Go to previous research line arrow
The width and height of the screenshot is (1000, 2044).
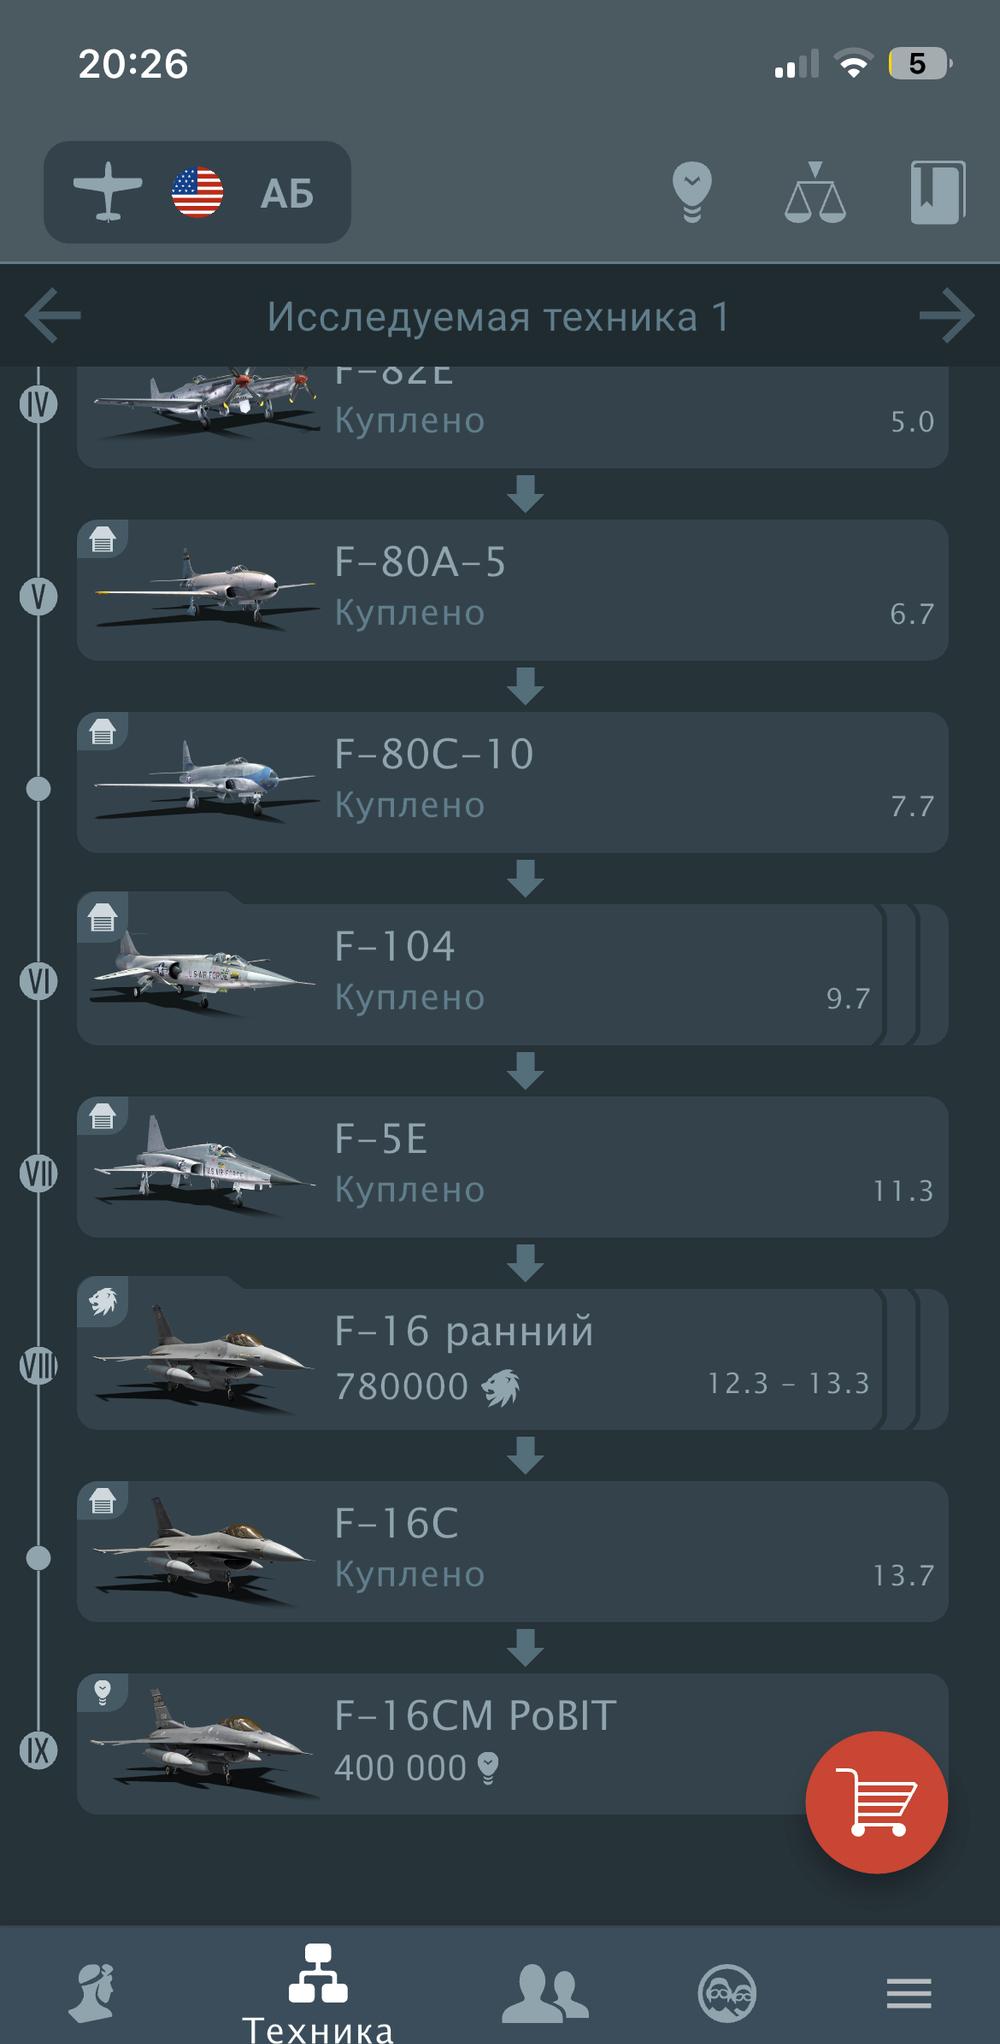tap(53, 316)
